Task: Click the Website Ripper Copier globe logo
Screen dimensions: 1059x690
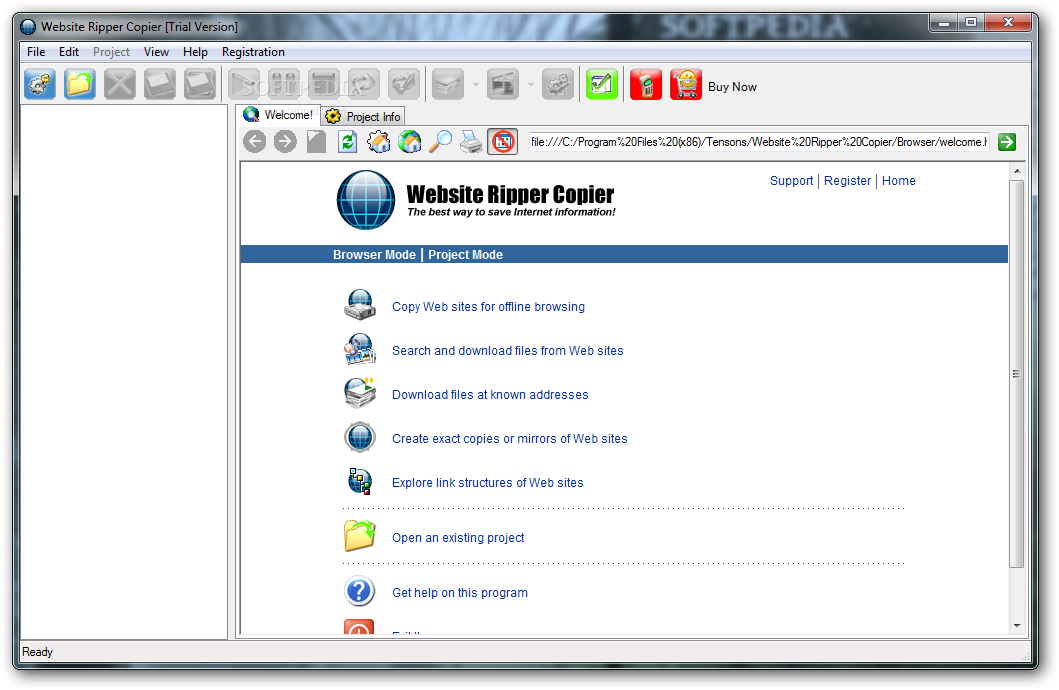Action: (x=366, y=200)
